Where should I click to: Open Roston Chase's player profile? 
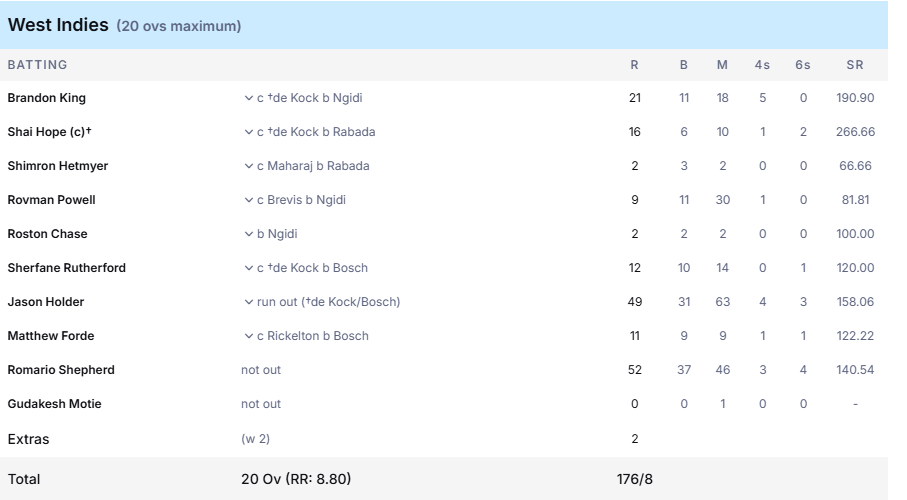point(47,234)
